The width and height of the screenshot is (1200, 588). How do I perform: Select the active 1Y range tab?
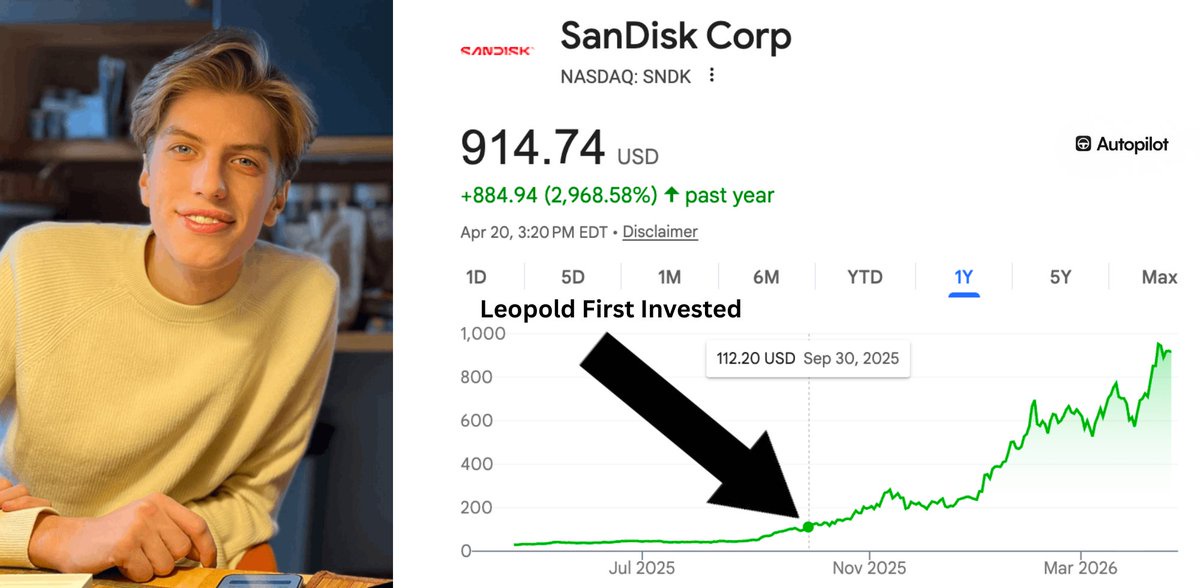tap(963, 277)
